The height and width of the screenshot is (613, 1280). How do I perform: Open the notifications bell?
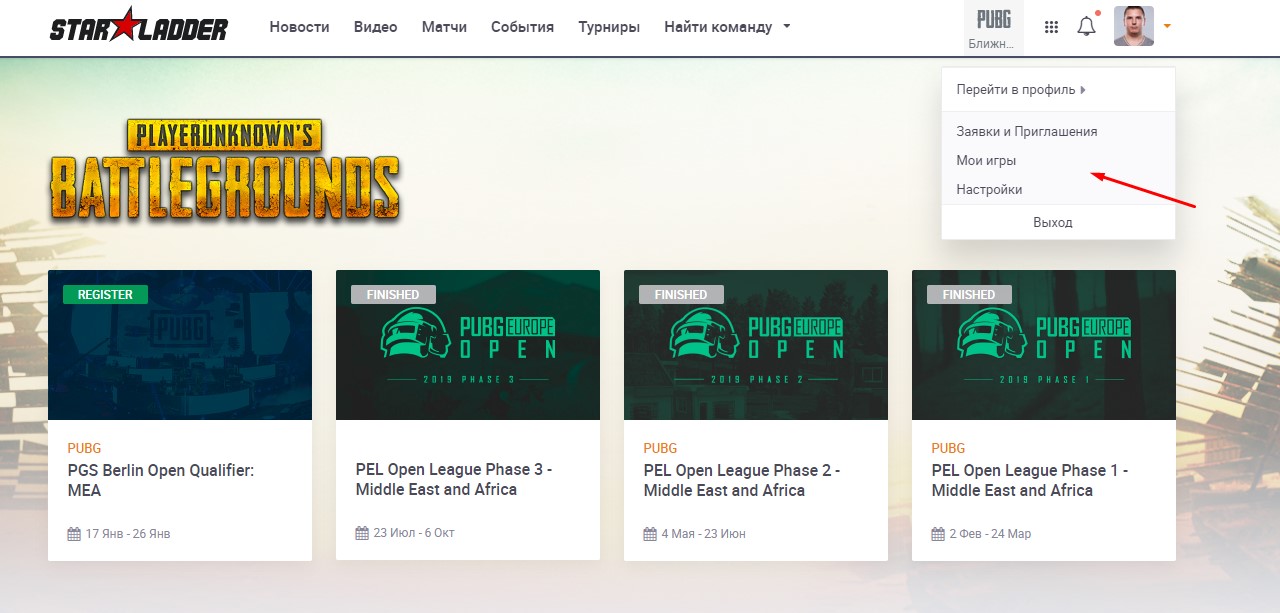click(x=1086, y=26)
